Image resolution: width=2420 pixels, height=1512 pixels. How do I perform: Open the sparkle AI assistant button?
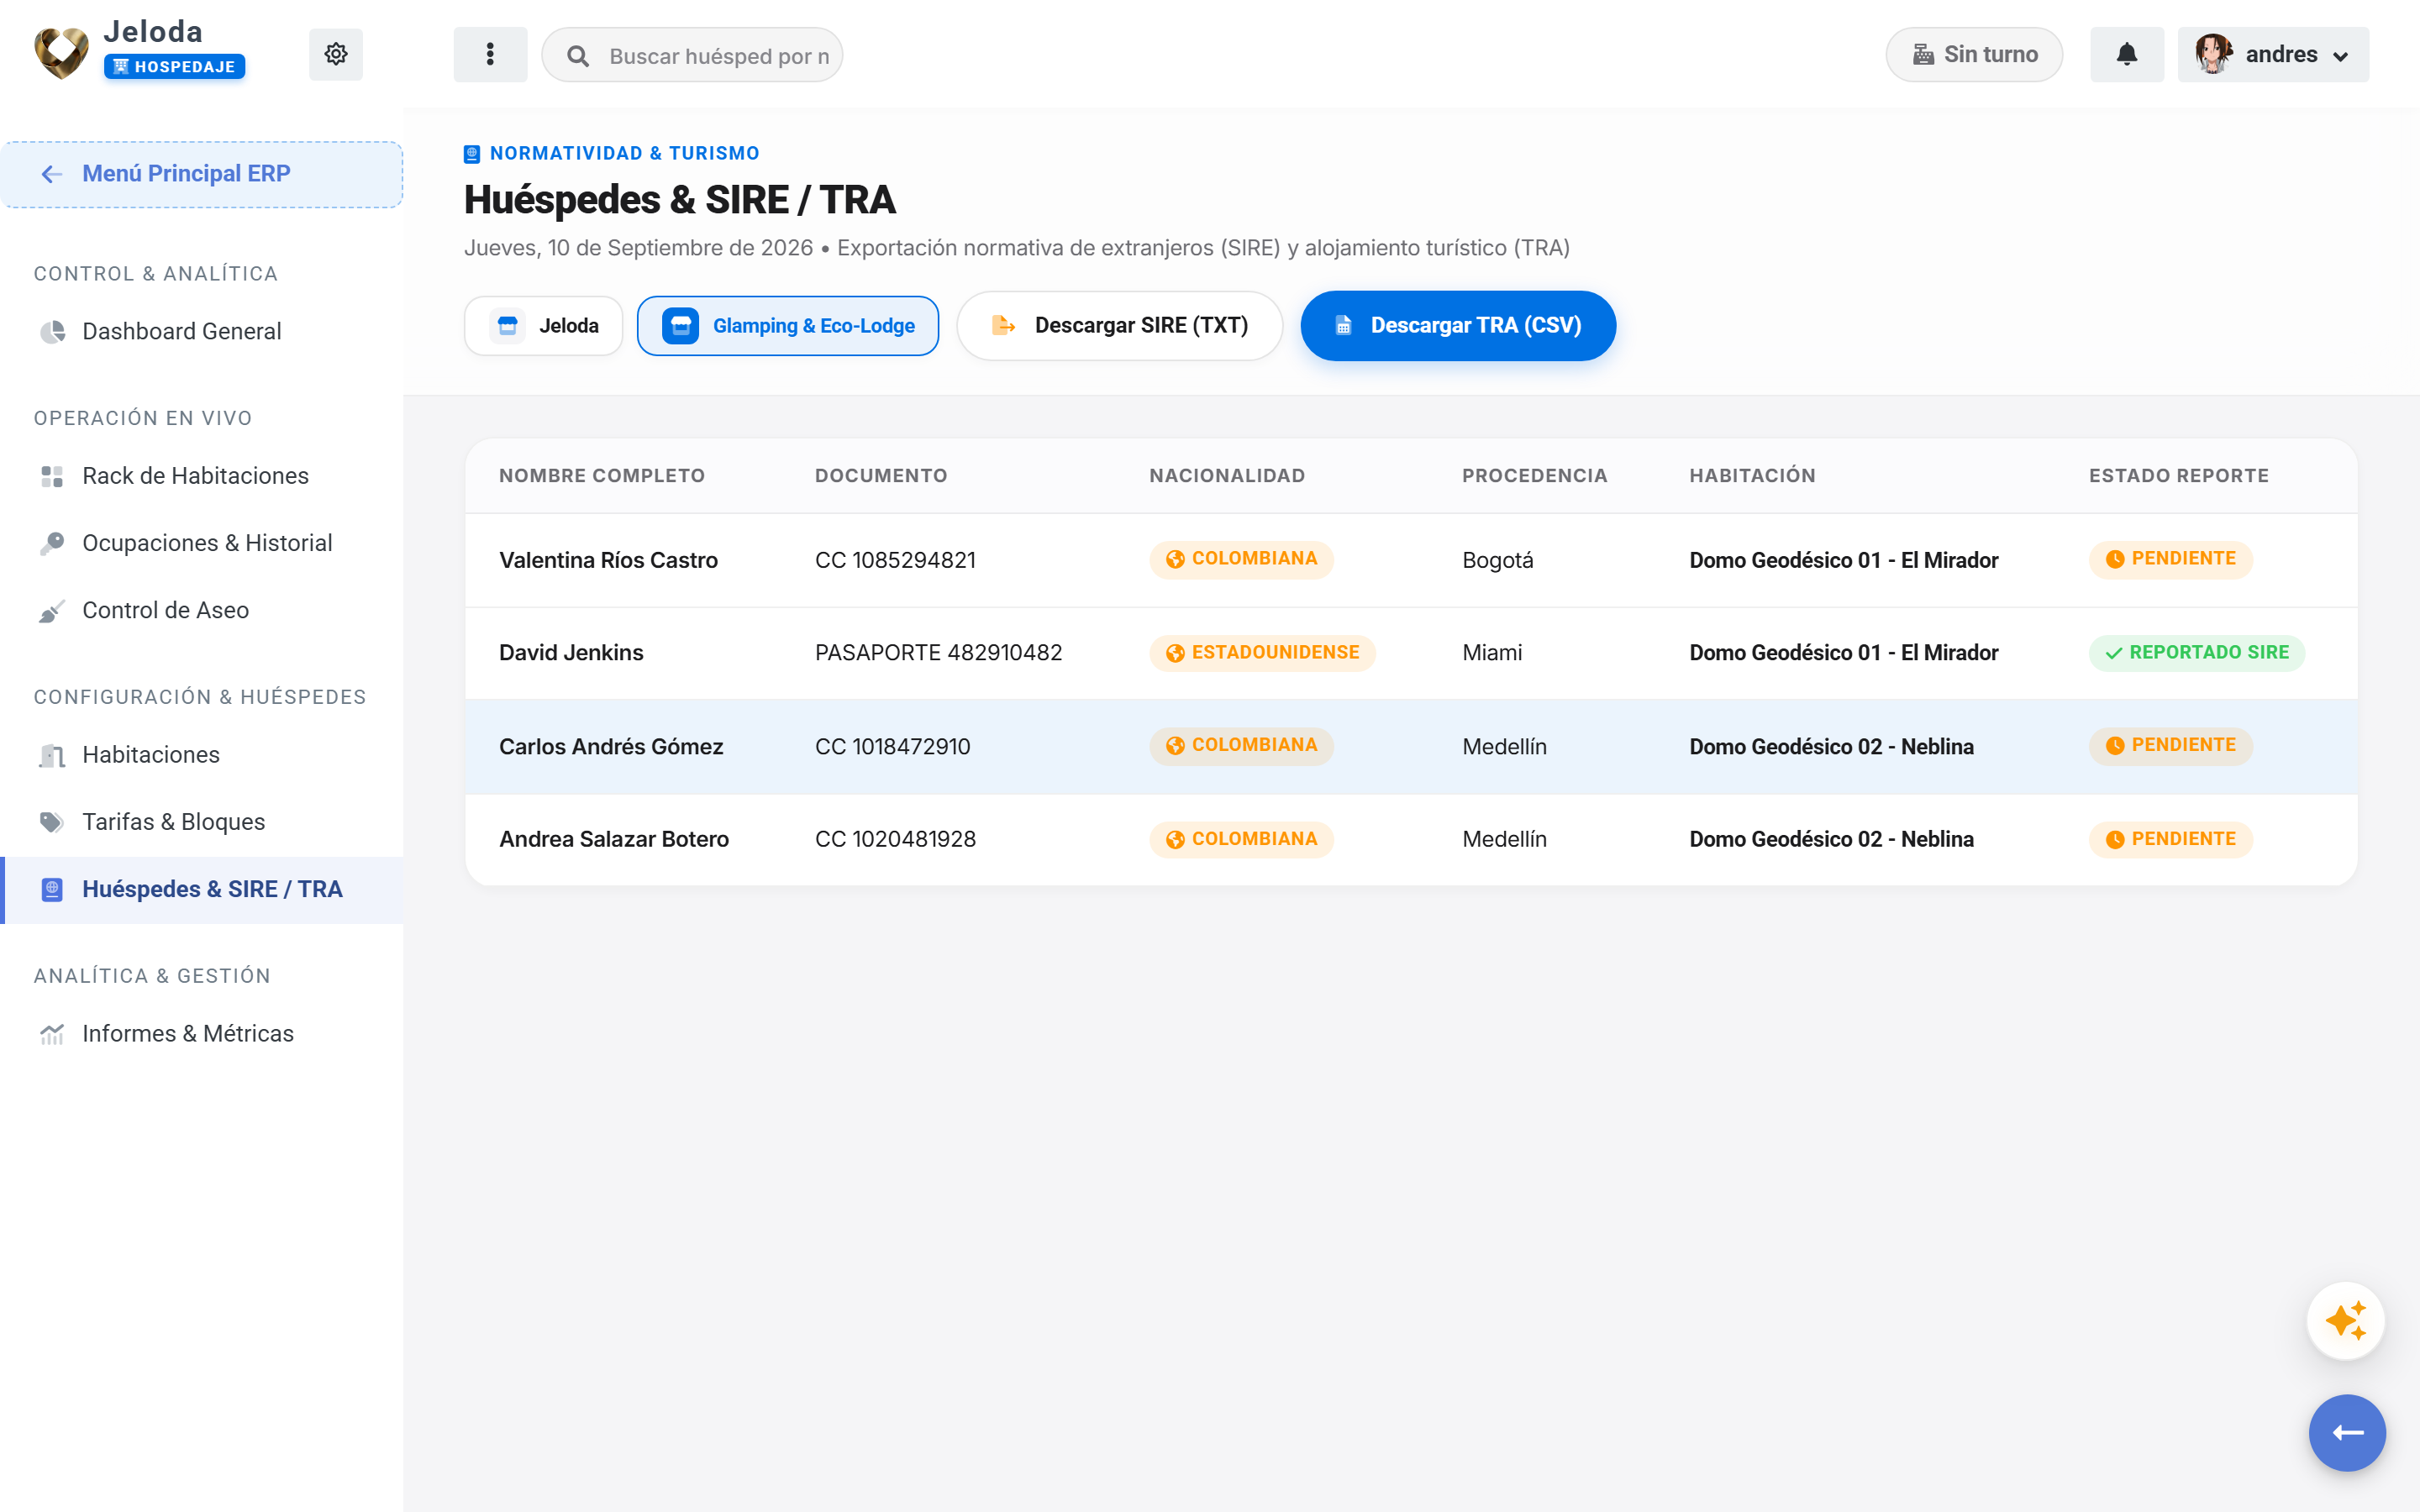pyautogui.click(x=2345, y=1320)
